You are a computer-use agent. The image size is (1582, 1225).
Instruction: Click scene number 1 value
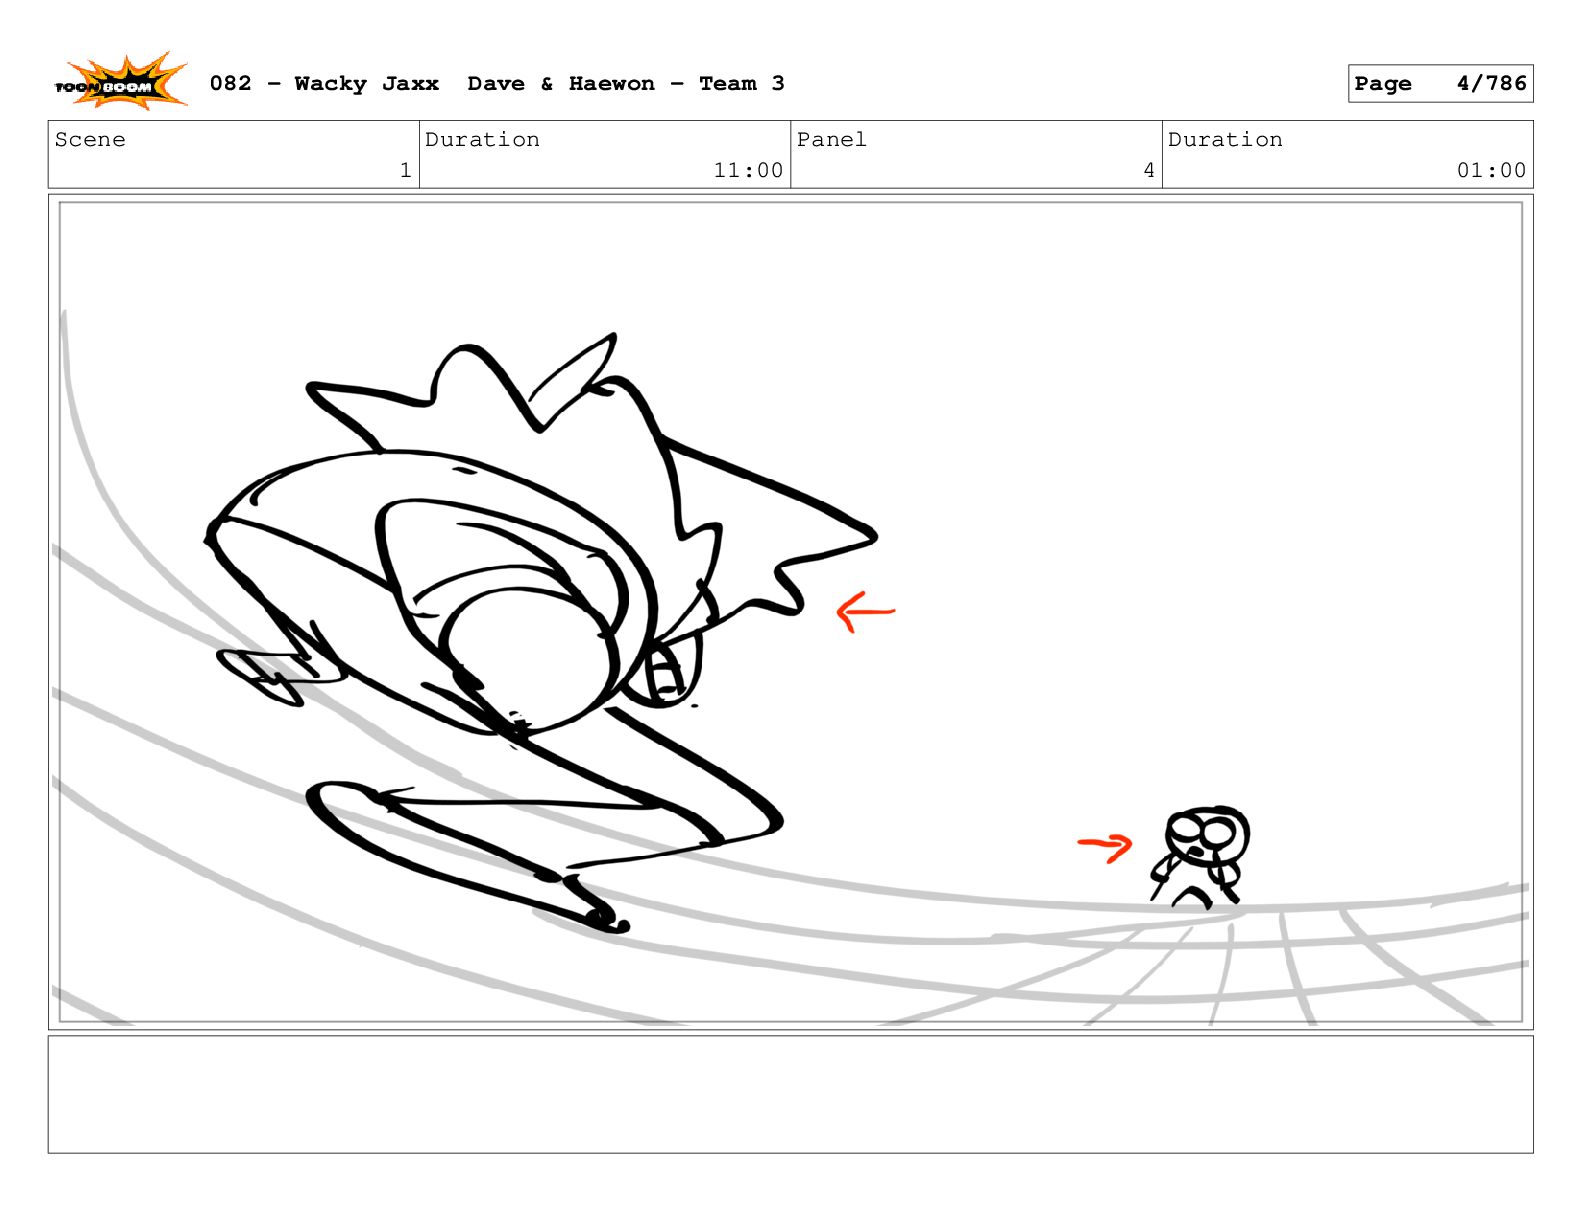click(x=405, y=171)
